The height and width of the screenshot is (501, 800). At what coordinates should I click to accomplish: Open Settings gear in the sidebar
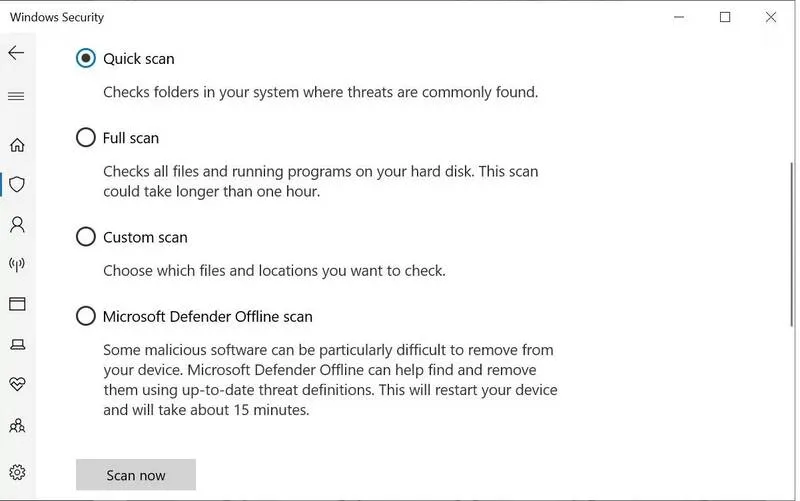click(x=16, y=472)
